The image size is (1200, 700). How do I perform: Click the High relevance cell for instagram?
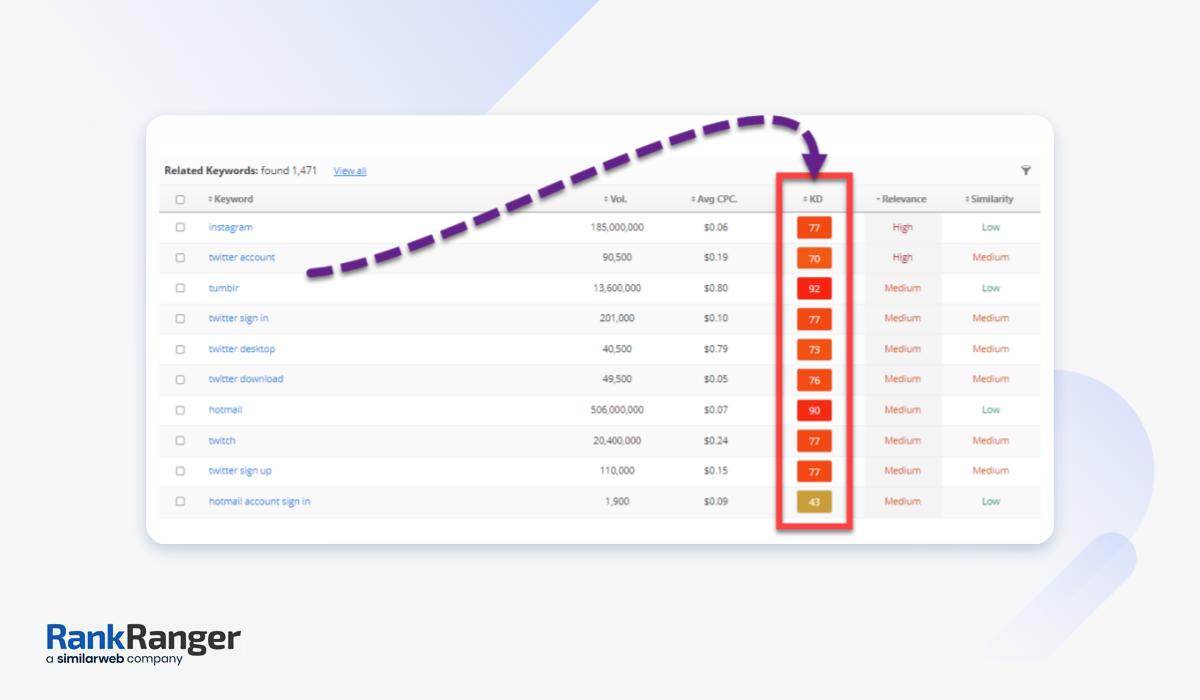click(902, 227)
